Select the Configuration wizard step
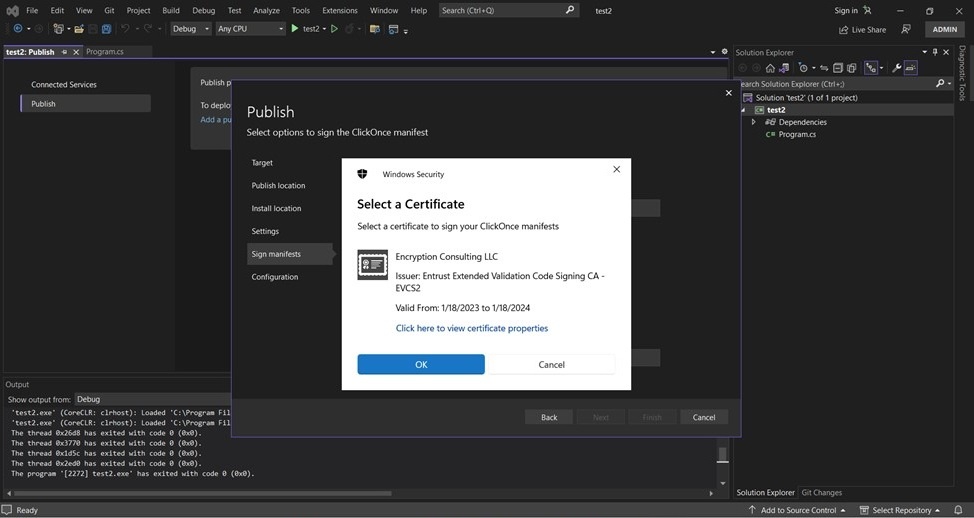 275,277
